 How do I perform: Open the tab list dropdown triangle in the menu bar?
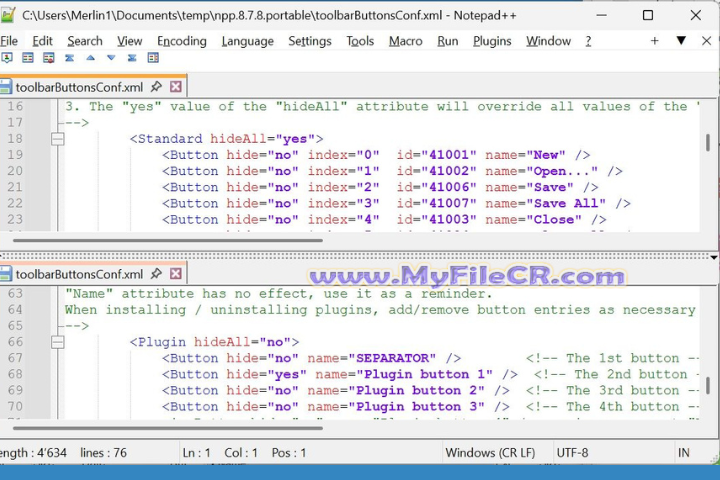click(681, 41)
